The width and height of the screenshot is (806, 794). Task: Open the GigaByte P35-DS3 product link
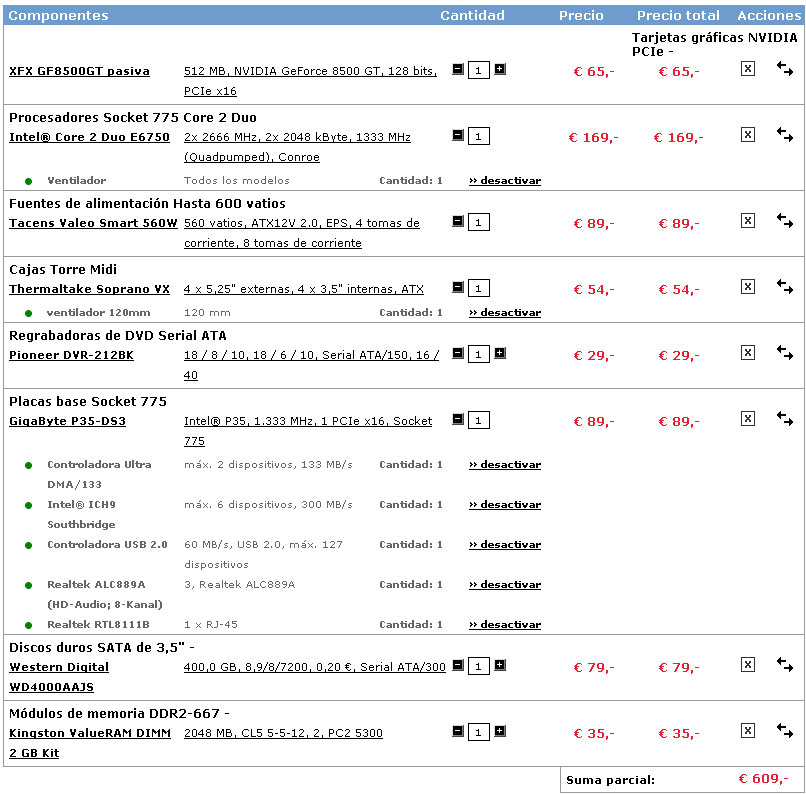67,421
